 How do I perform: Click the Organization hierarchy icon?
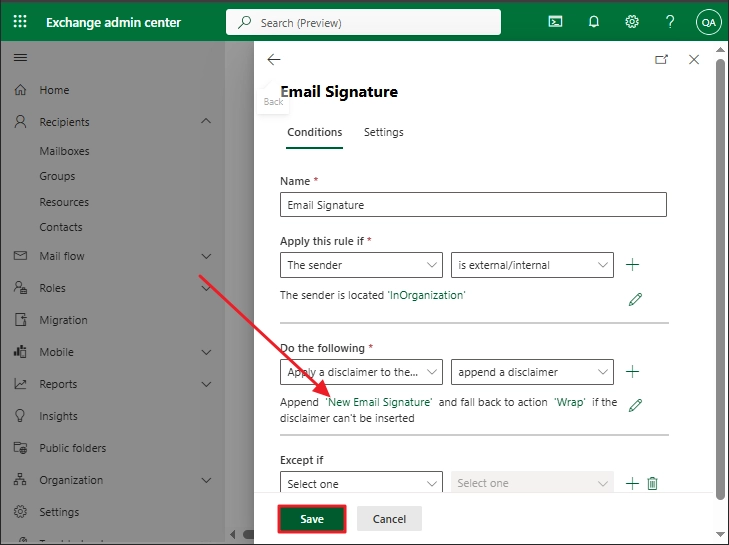tap(20, 479)
